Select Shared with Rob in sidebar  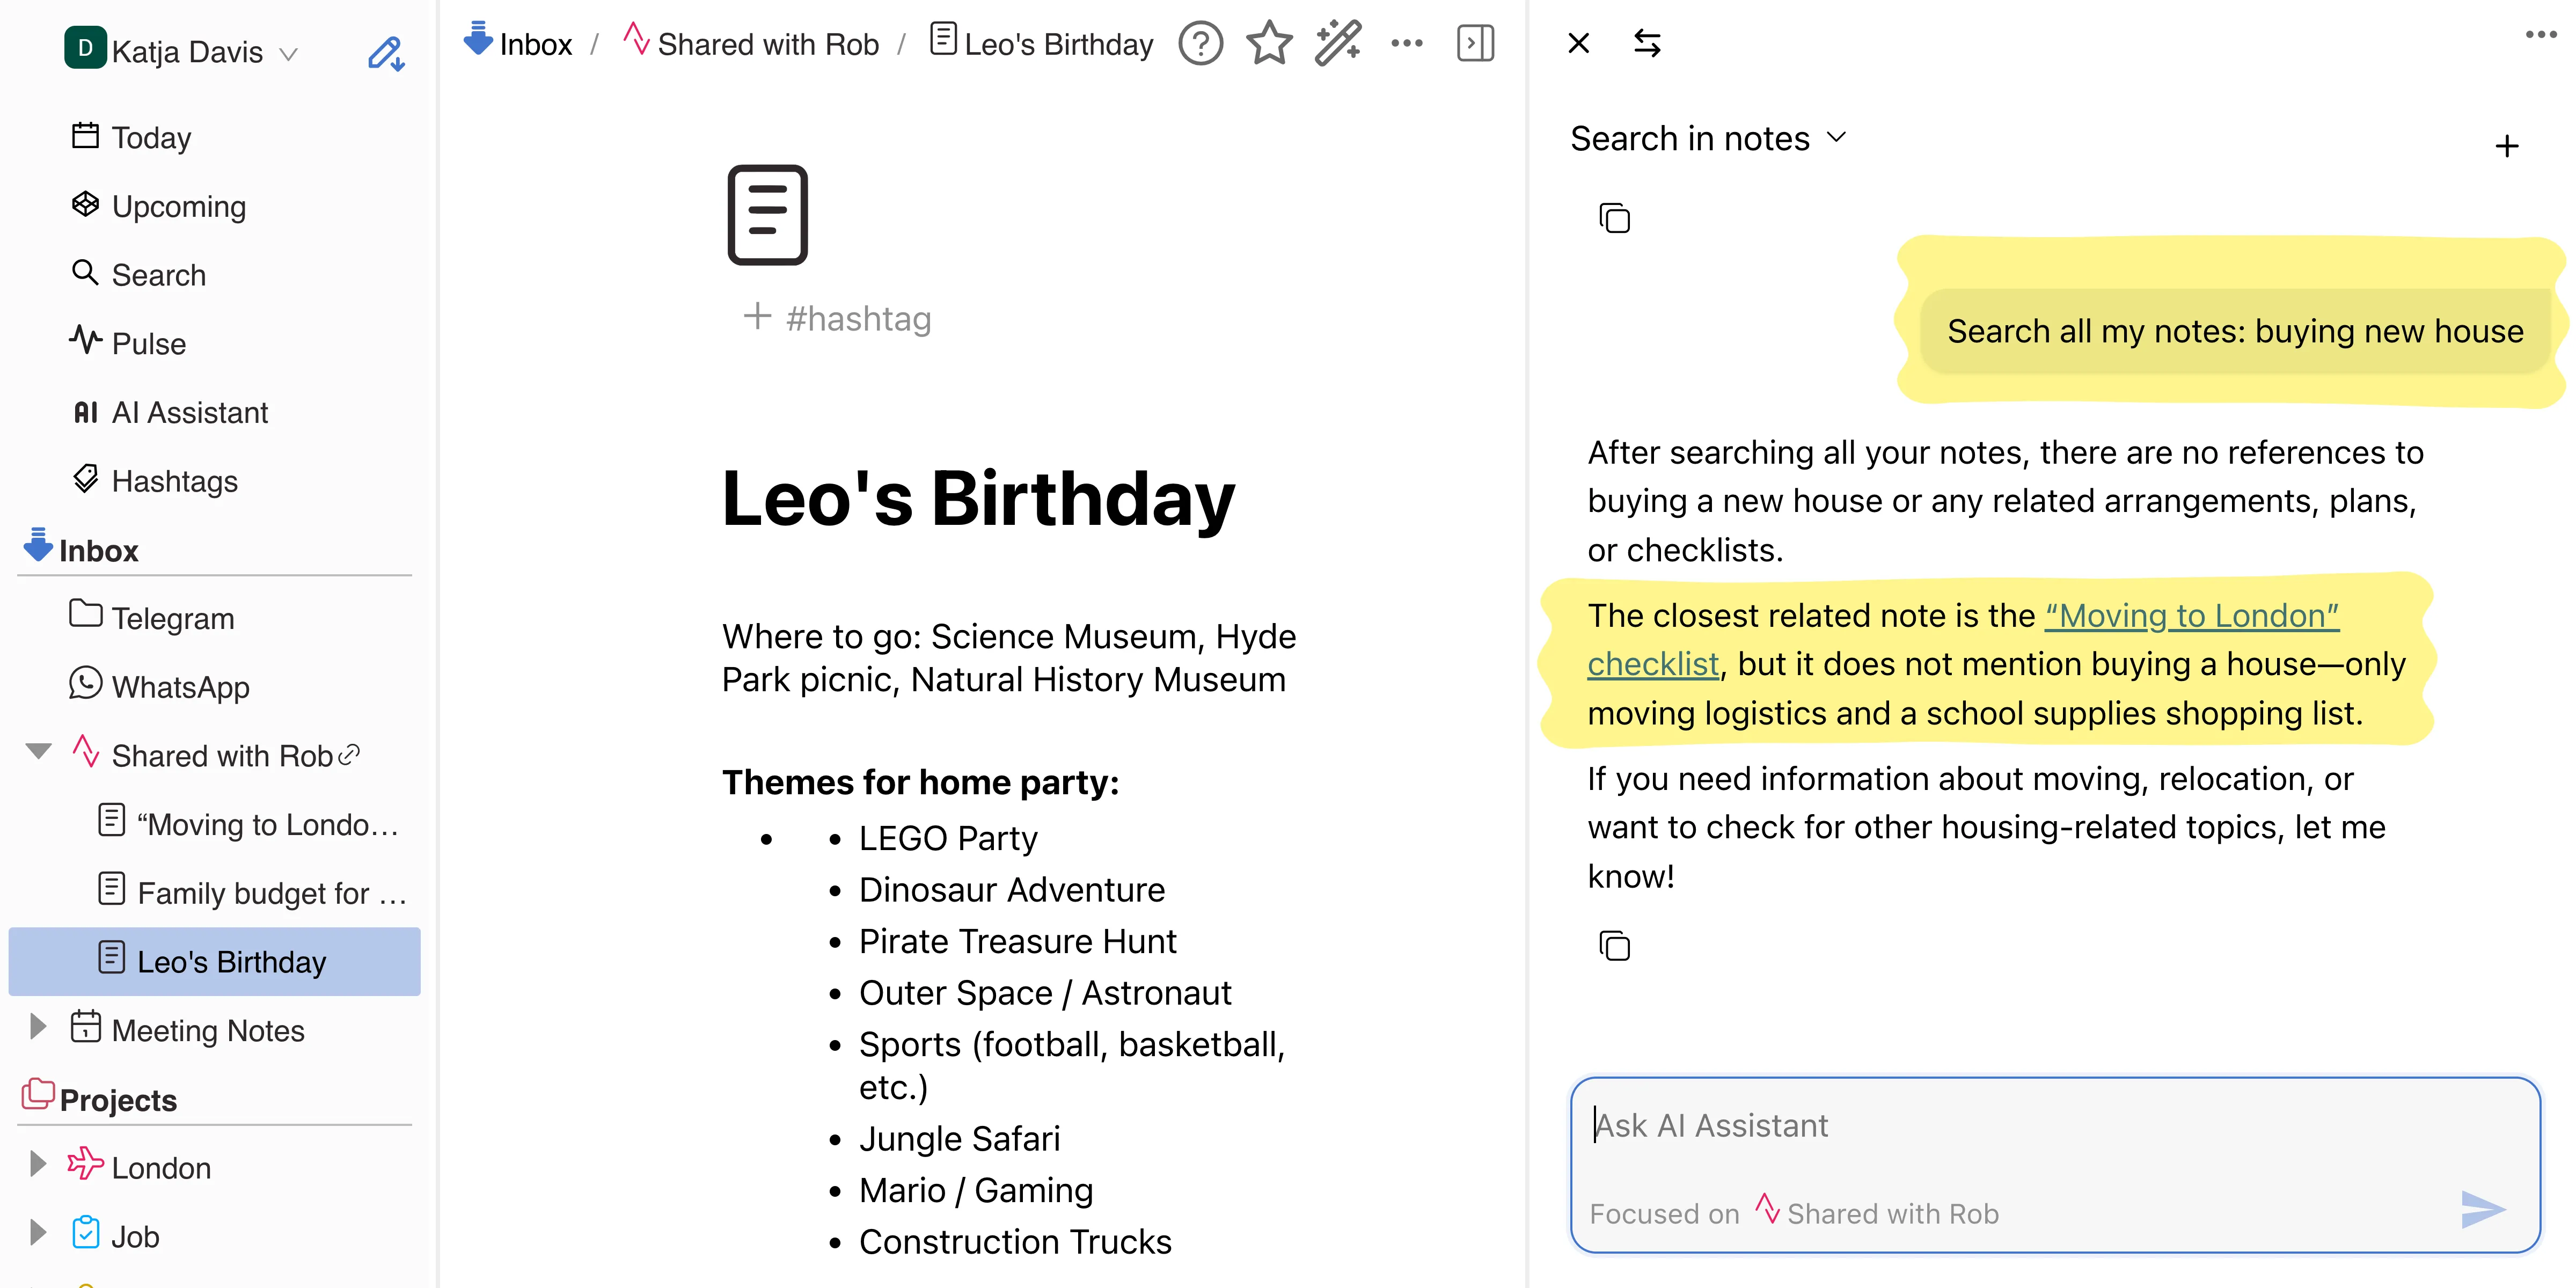point(221,755)
